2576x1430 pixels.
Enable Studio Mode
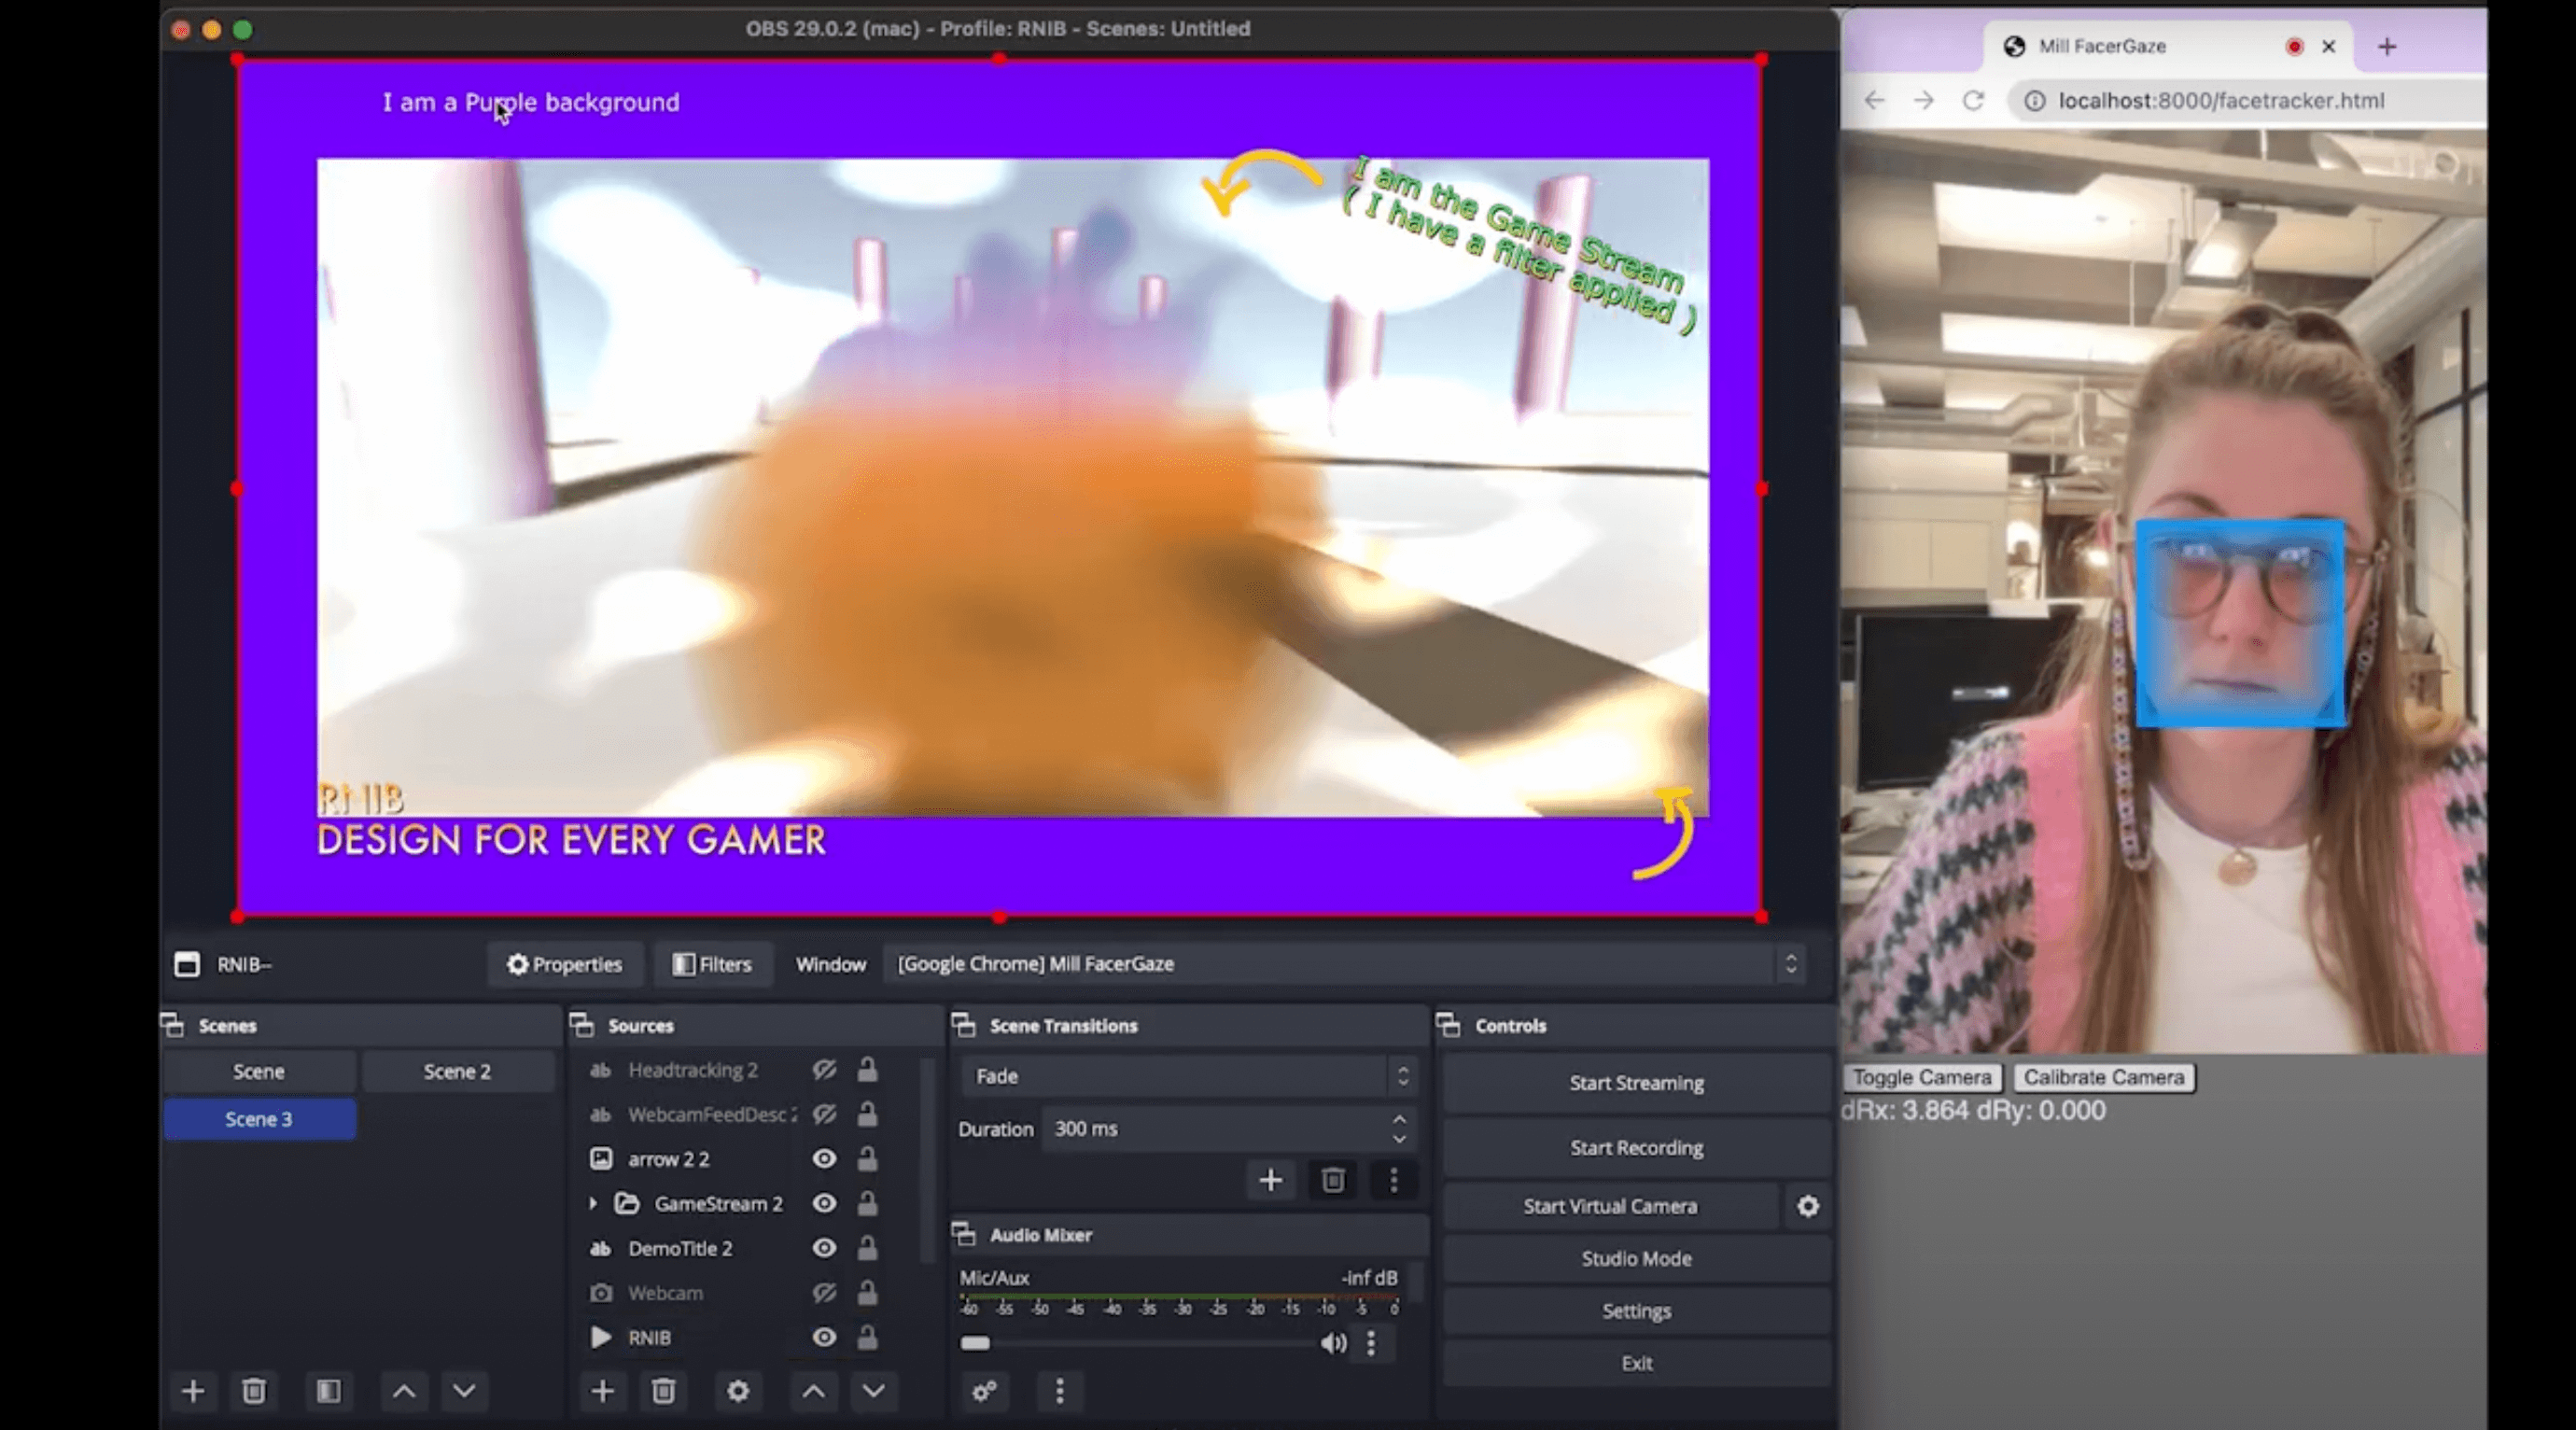pyautogui.click(x=1636, y=1259)
